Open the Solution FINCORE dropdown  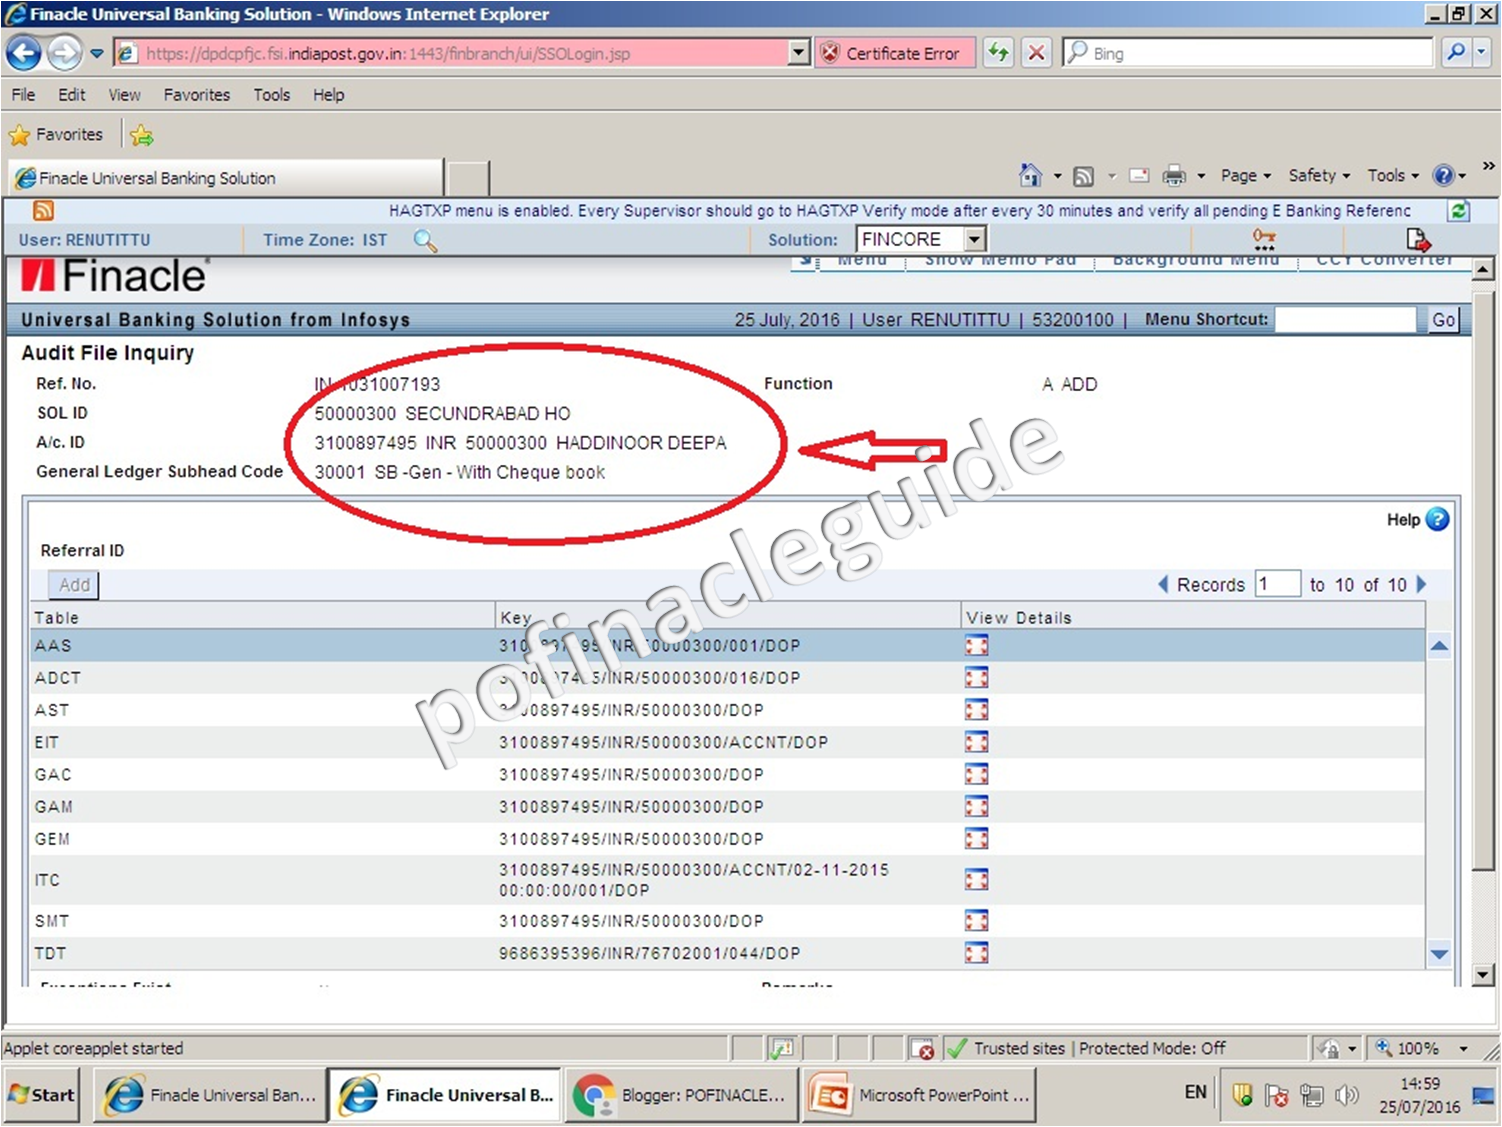point(973,238)
